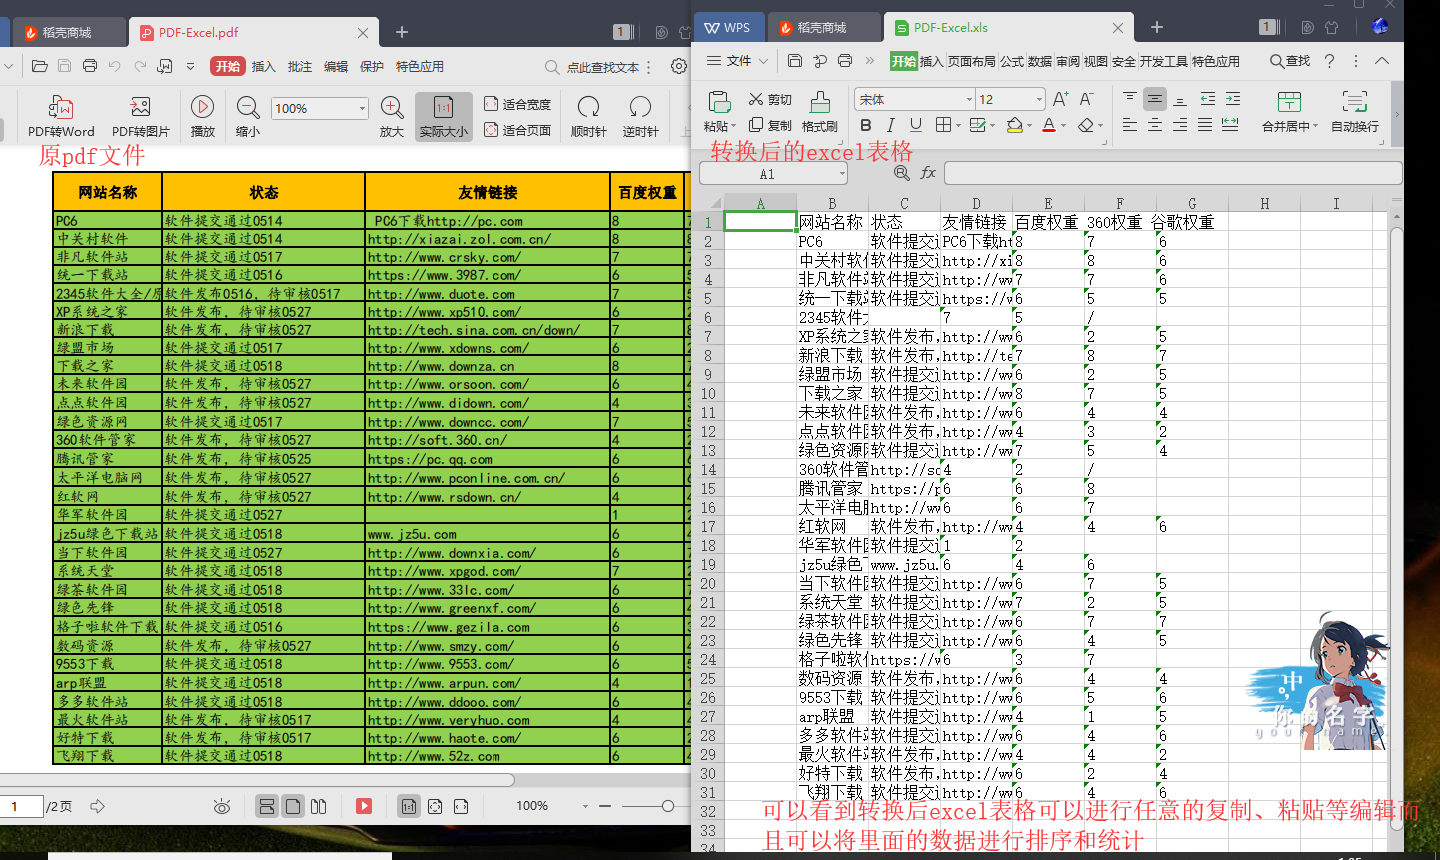Switch to the 稻壳商城 tab in the spreadsheet window

click(824, 27)
